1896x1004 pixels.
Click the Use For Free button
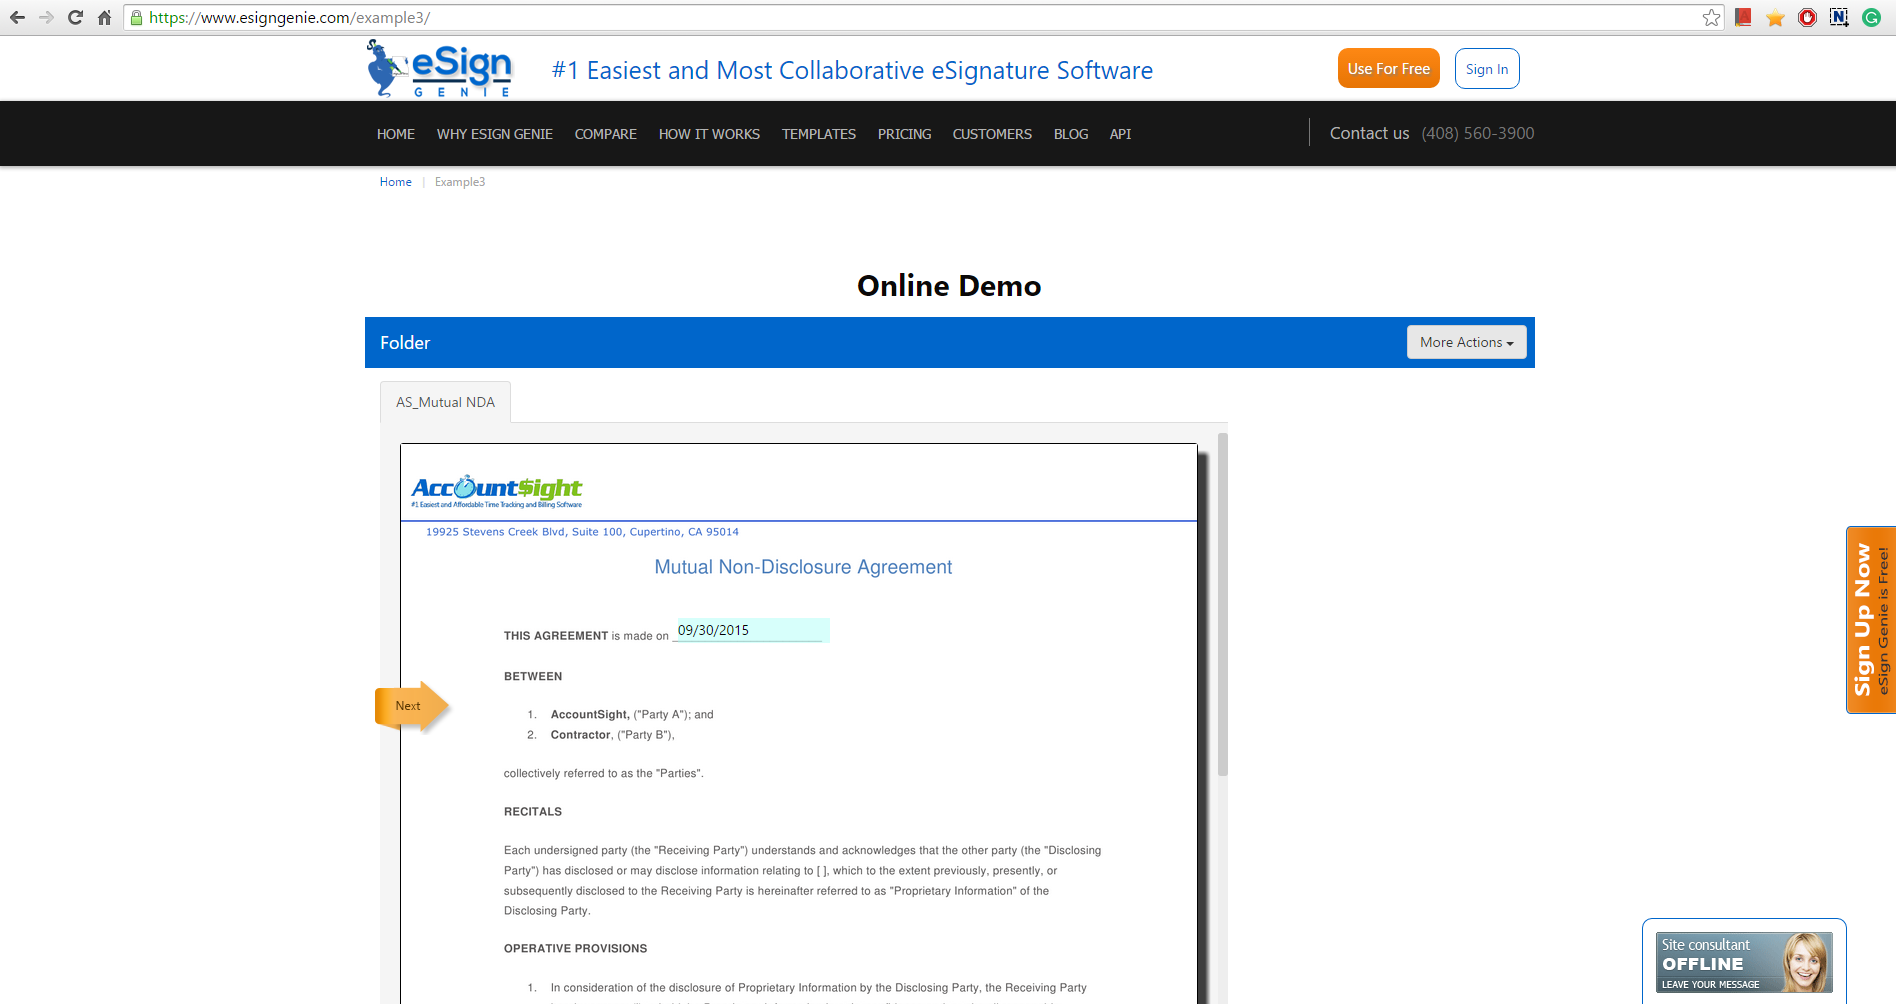coord(1388,68)
